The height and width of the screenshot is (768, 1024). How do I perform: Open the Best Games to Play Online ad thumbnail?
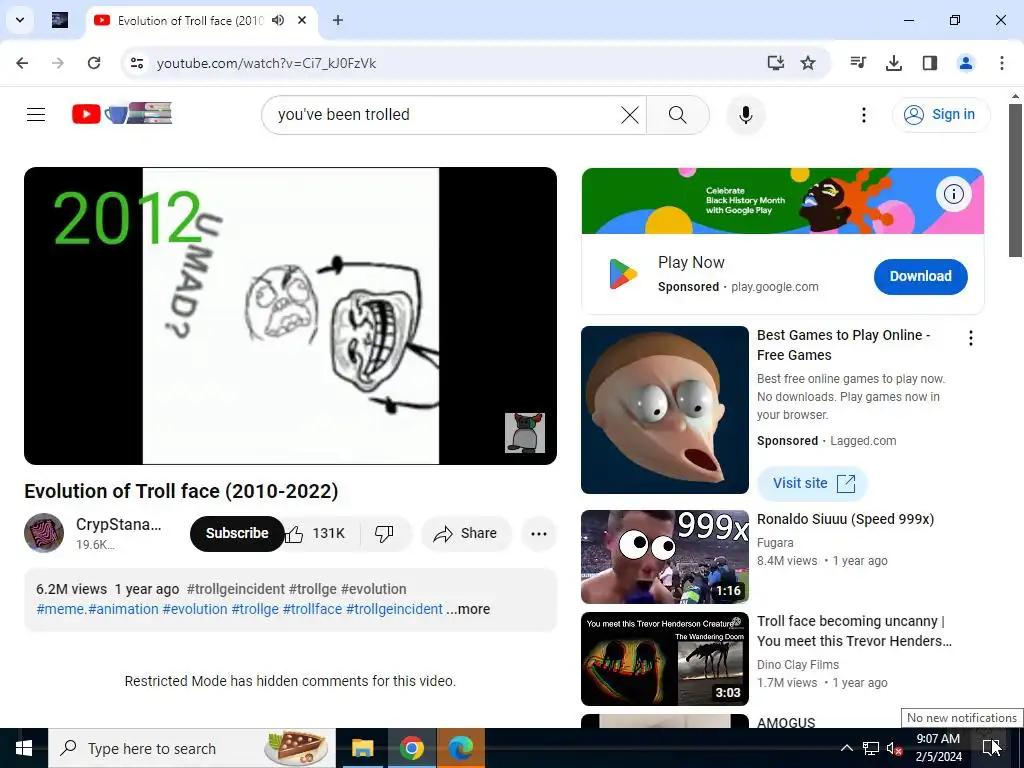[x=665, y=410]
